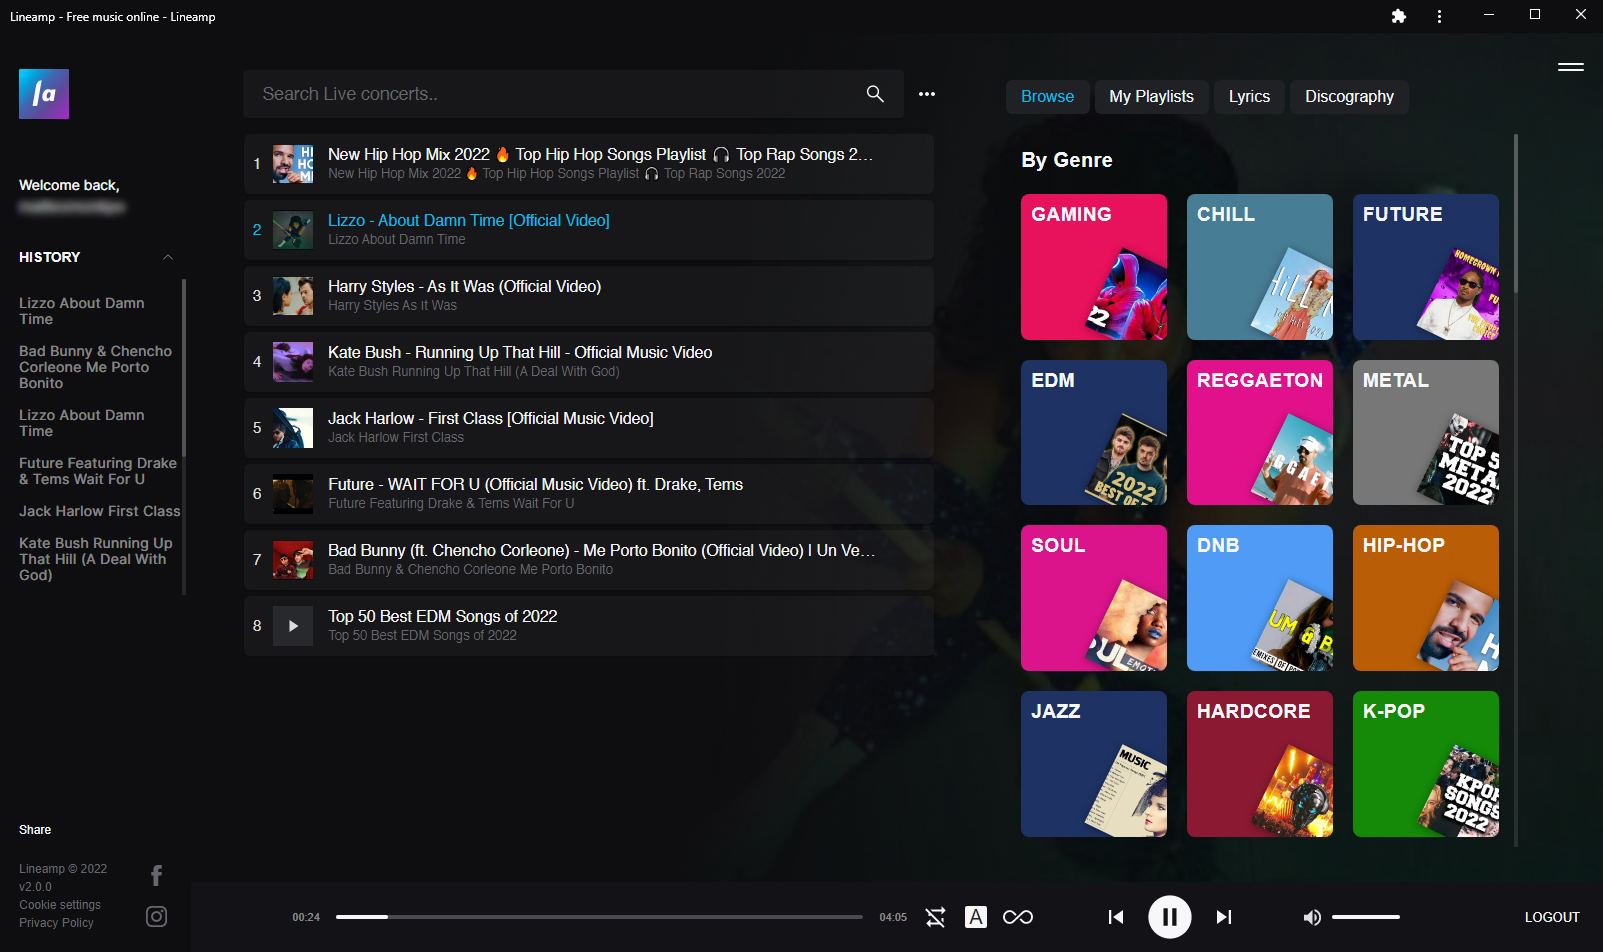This screenshot has width=1603, height=952.
Task: Open the browser extensions puzzle icon
Action: (x=1399, y=16)
